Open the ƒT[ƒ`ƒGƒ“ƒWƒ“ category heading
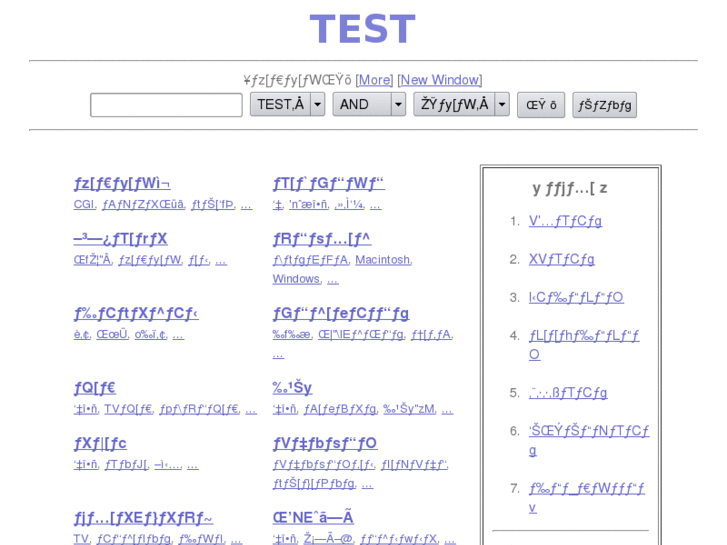 click(x=329, y=184)
